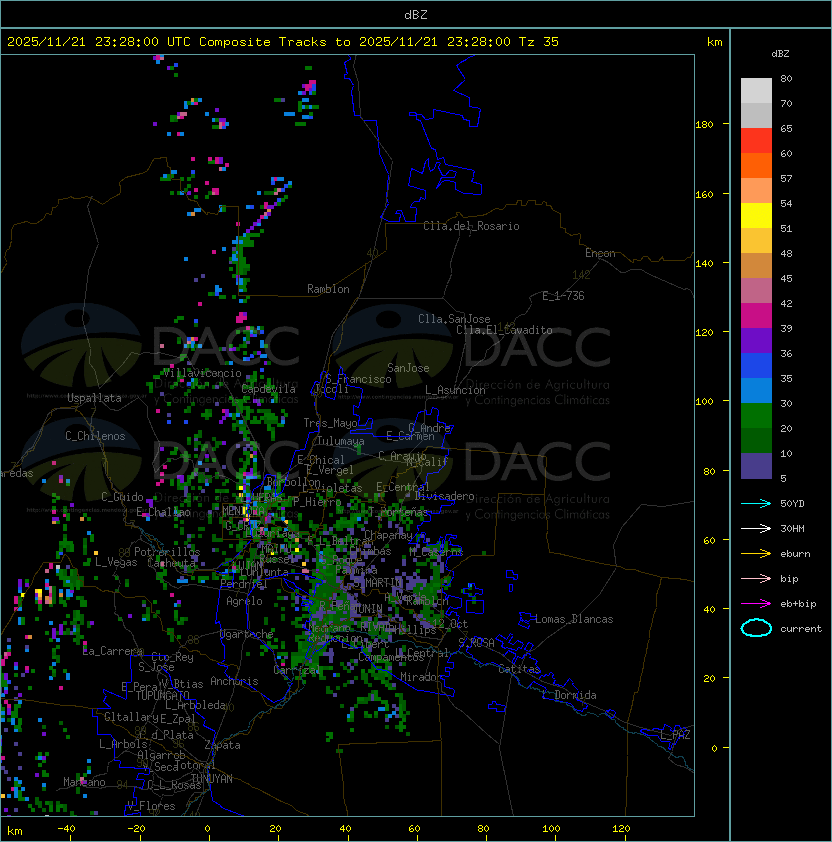Click the '57' value on the dBZ scale
The width and height of the screenshot is (832, 842).
pyautogui.click(x=786, y=178)
